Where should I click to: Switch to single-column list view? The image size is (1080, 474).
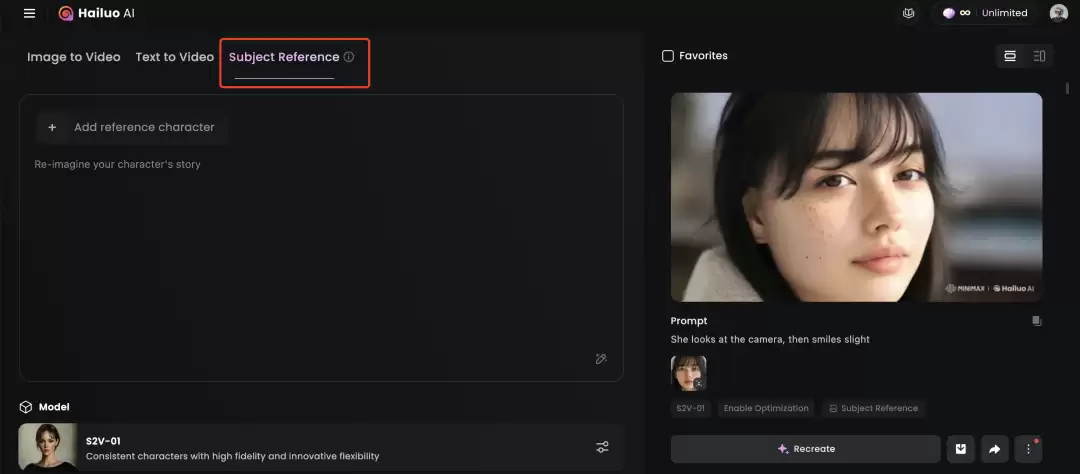(1010, 56)
